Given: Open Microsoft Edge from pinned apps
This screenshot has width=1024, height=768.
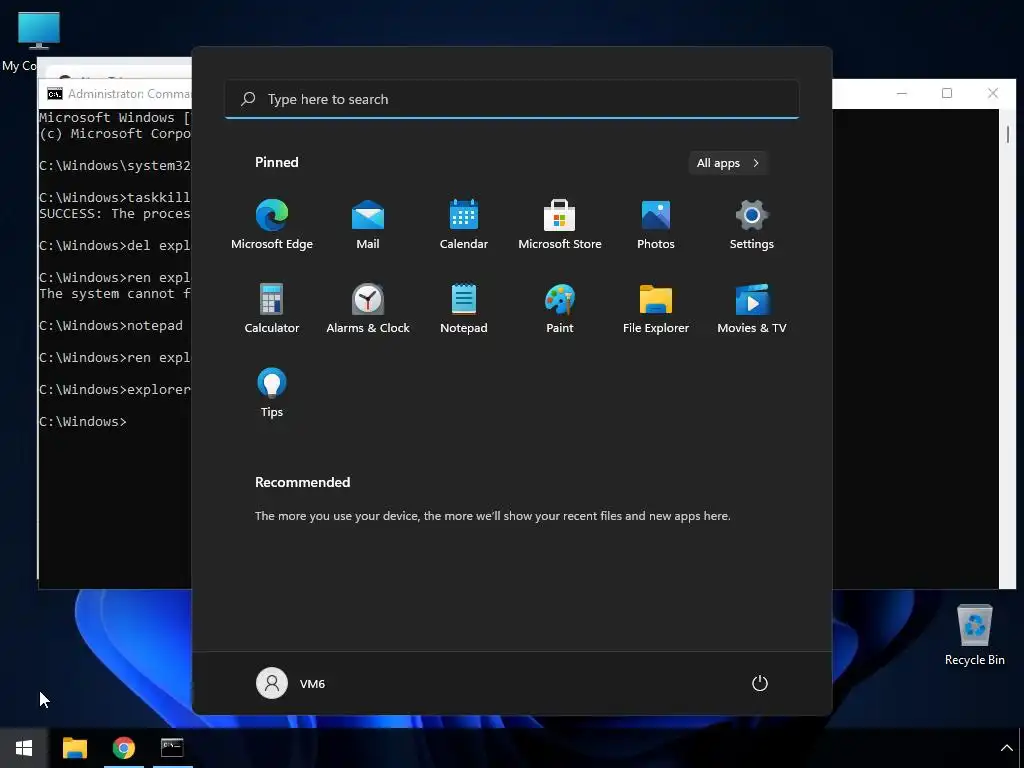Looking at the screenshot, I should click(x=272, y=225).
